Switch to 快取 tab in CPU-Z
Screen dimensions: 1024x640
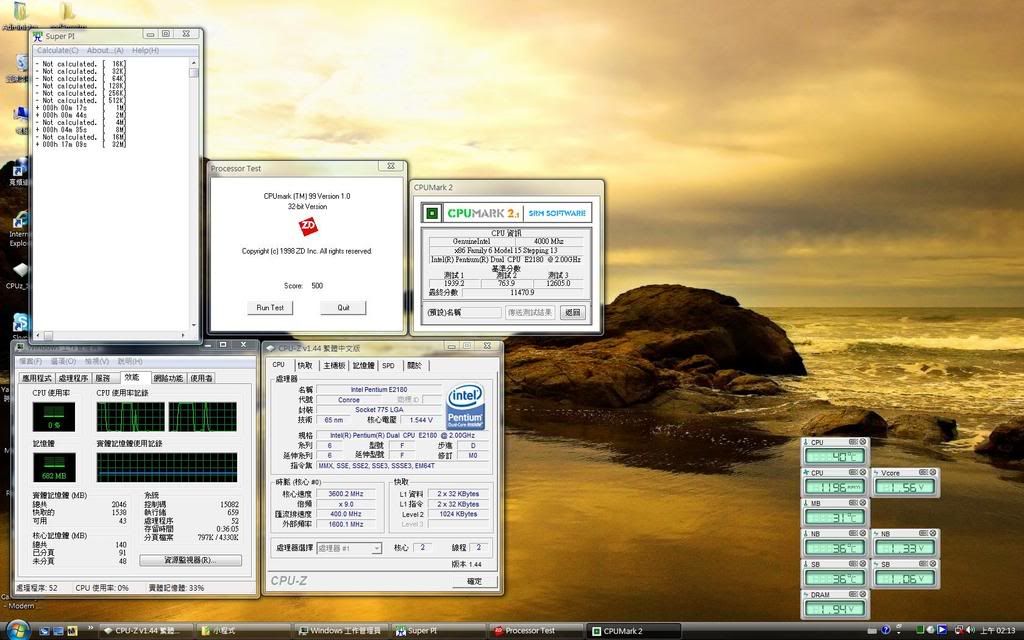[x=305, y=366]
